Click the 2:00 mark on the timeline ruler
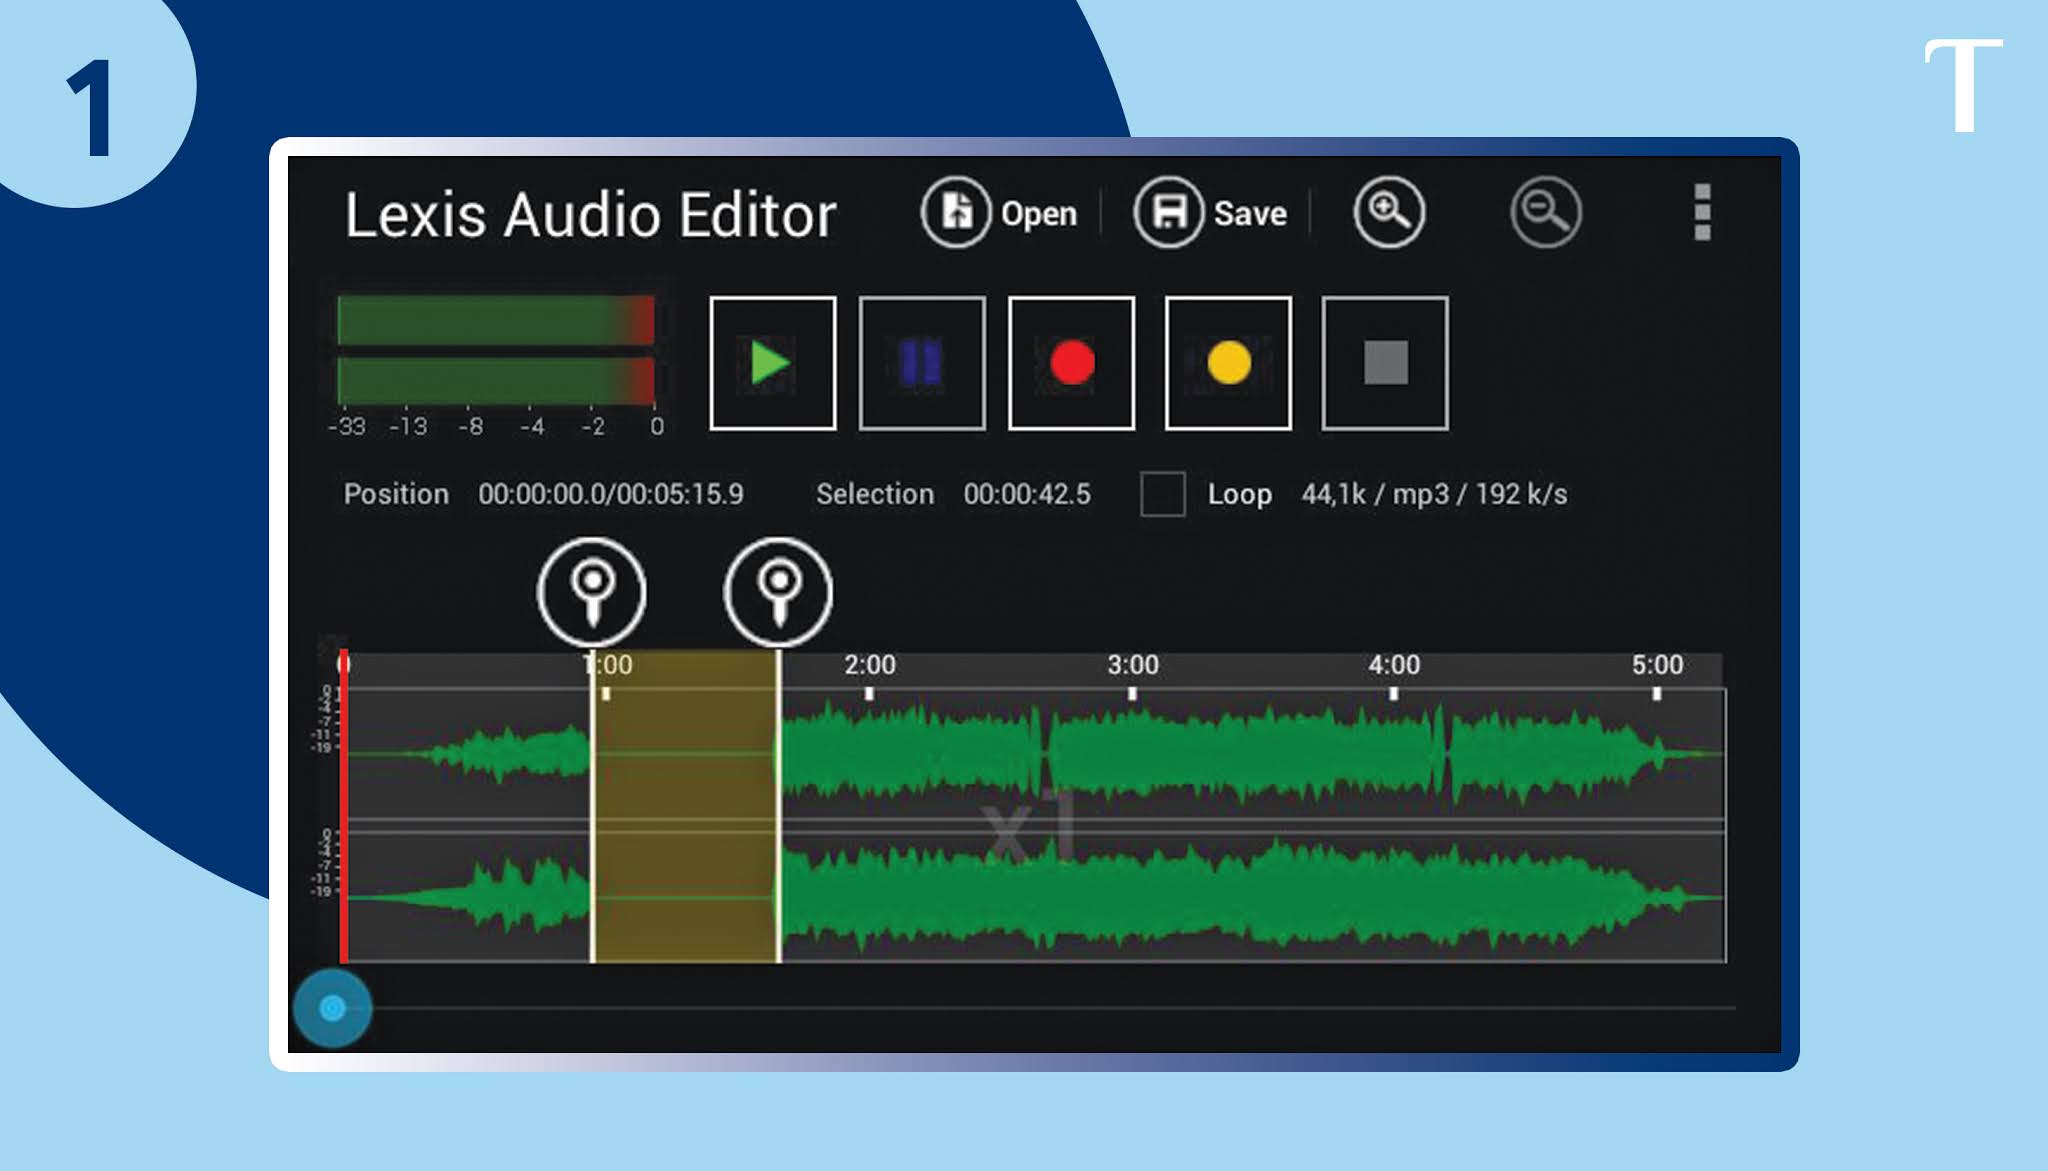The width and height of the screenshot is (2048, 1171). 870,665
